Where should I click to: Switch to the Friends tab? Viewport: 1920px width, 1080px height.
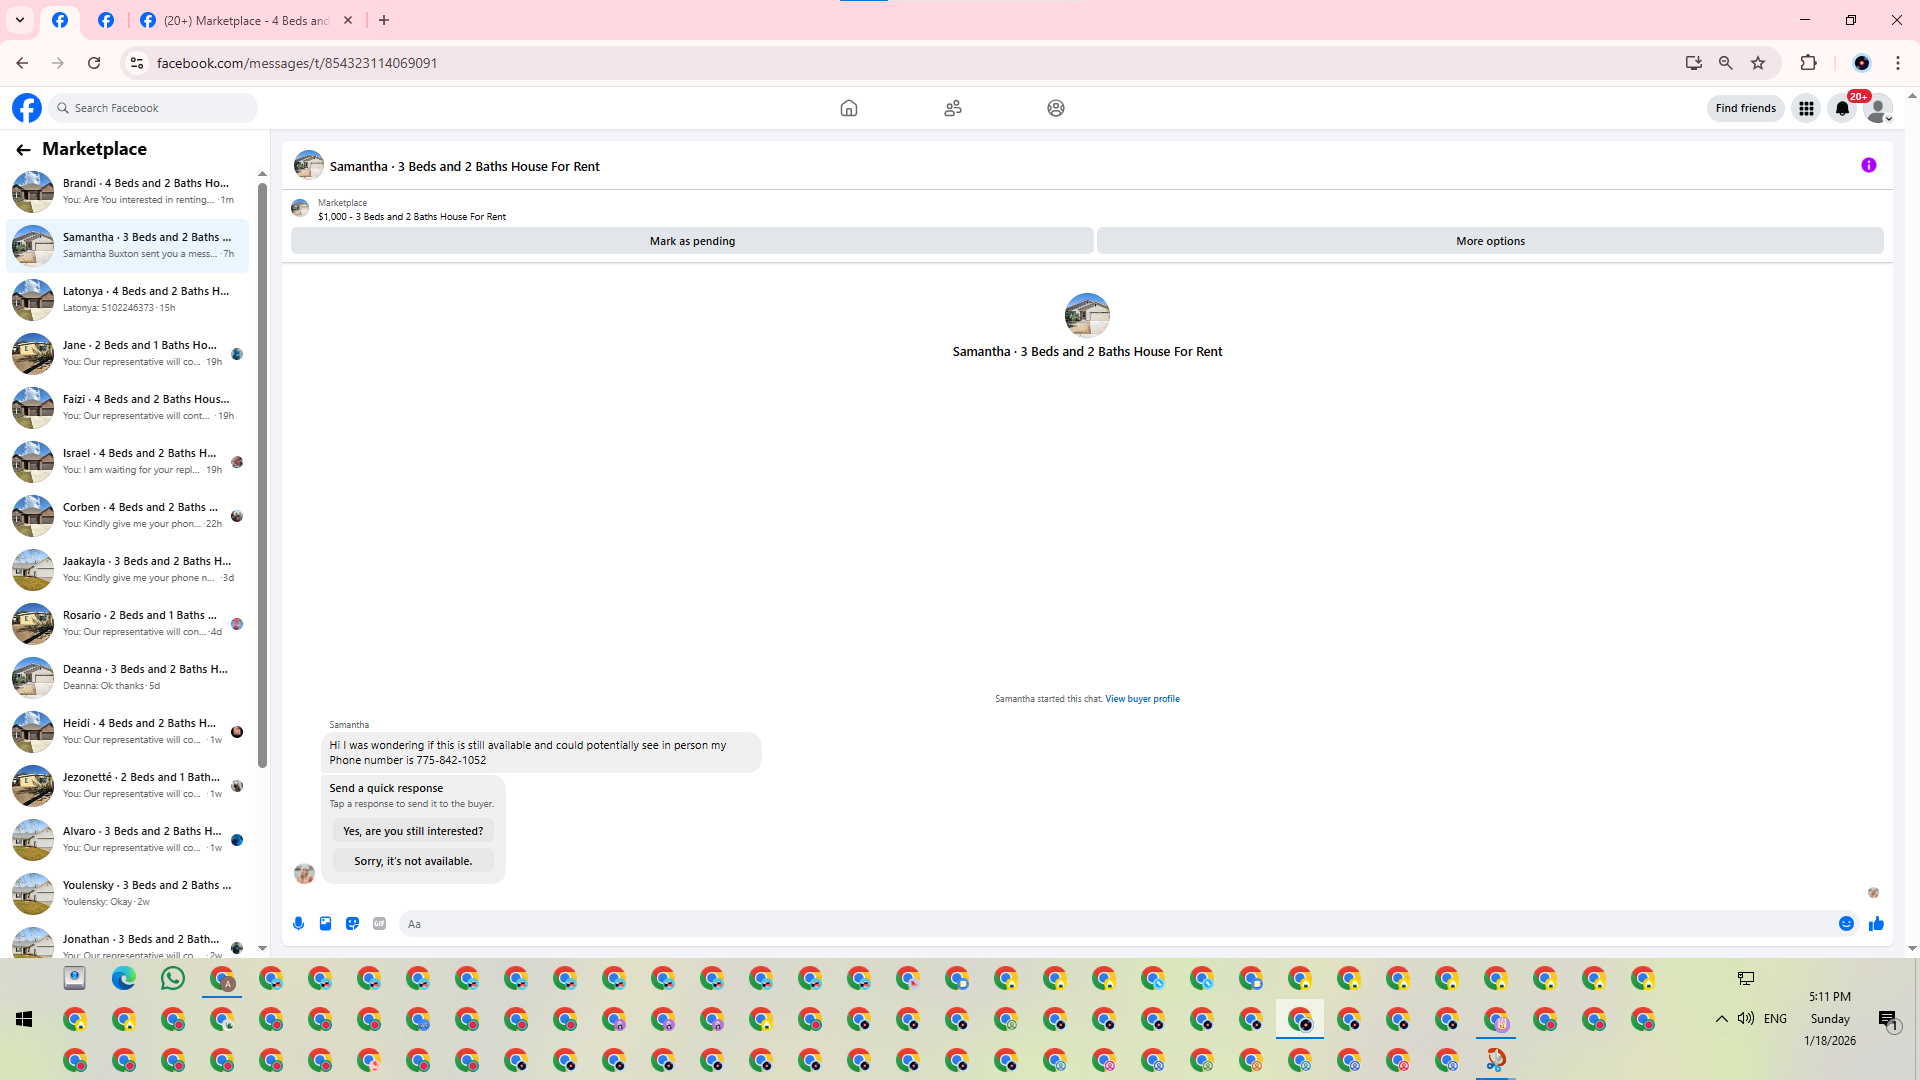click(952, 108)
